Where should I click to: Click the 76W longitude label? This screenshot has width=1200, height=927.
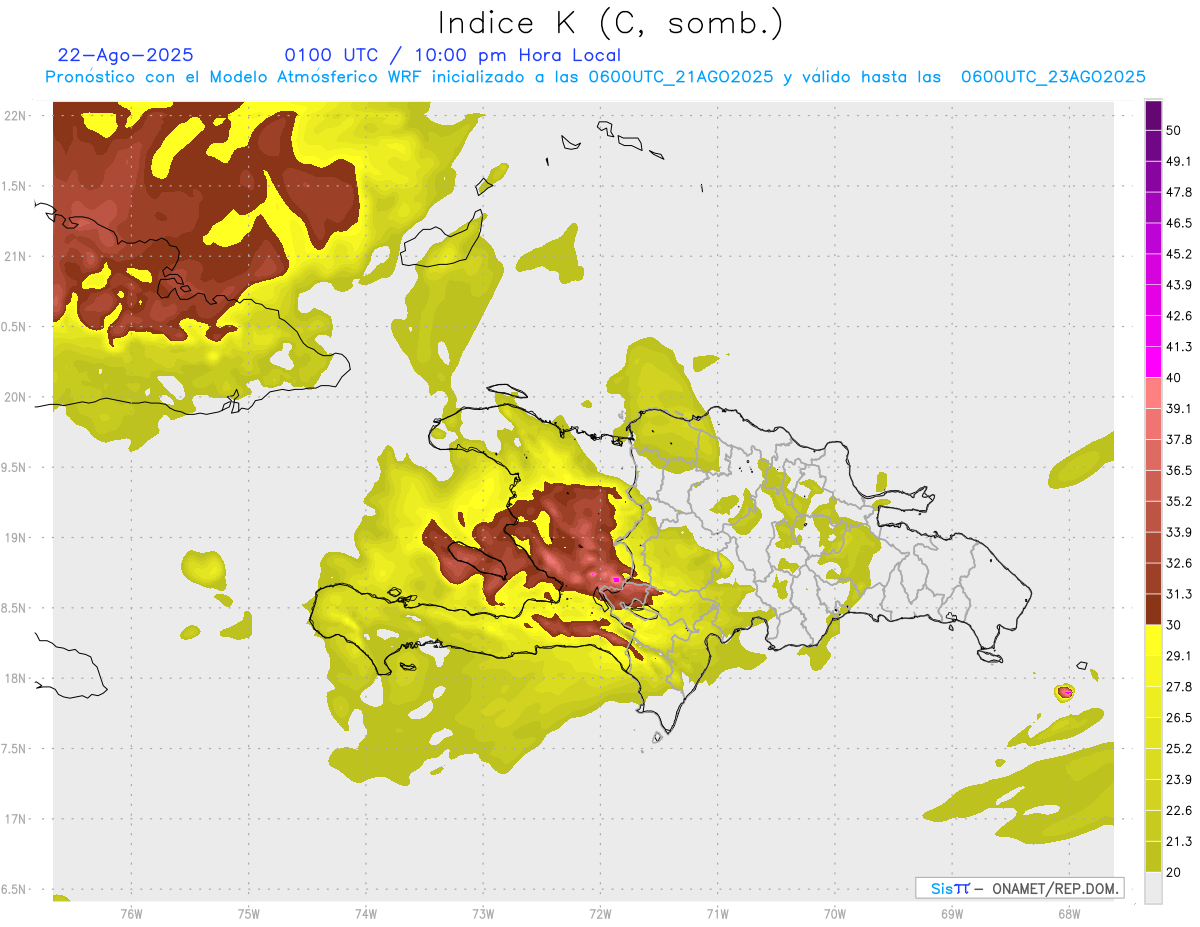click(x=131, y=913)
